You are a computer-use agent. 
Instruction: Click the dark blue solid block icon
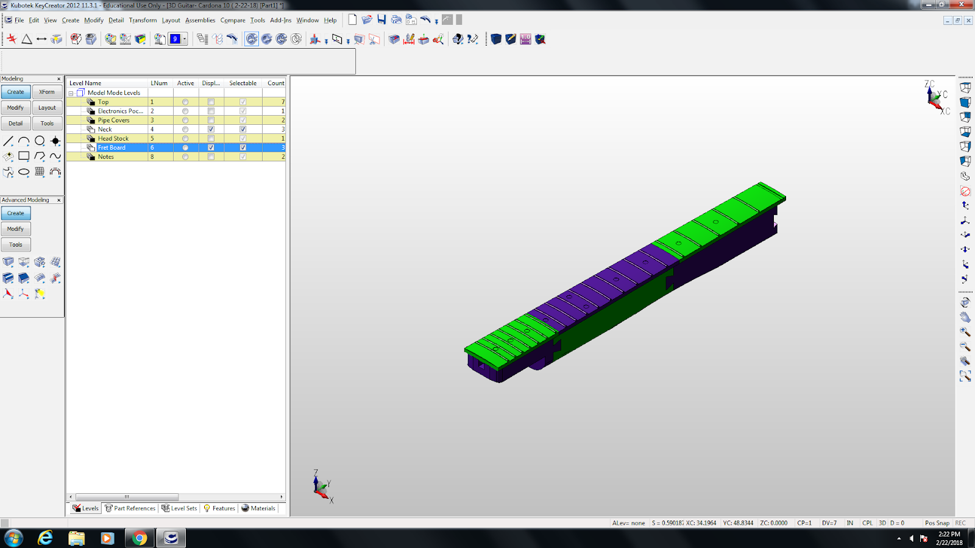click(x=496, y=39)
